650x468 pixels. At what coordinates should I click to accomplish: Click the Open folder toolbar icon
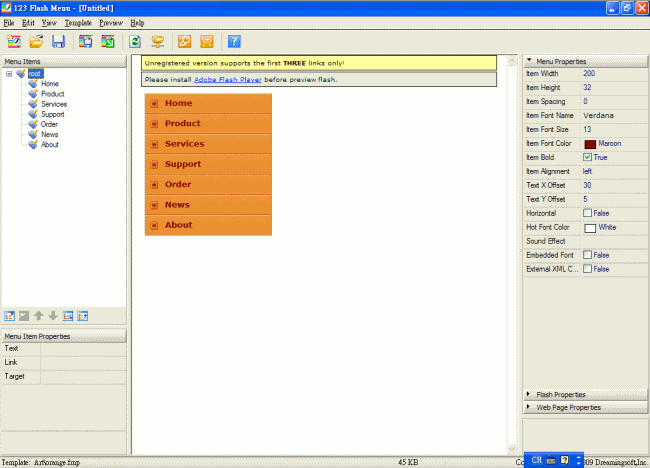pyautogui.click(x=36, y=41)
